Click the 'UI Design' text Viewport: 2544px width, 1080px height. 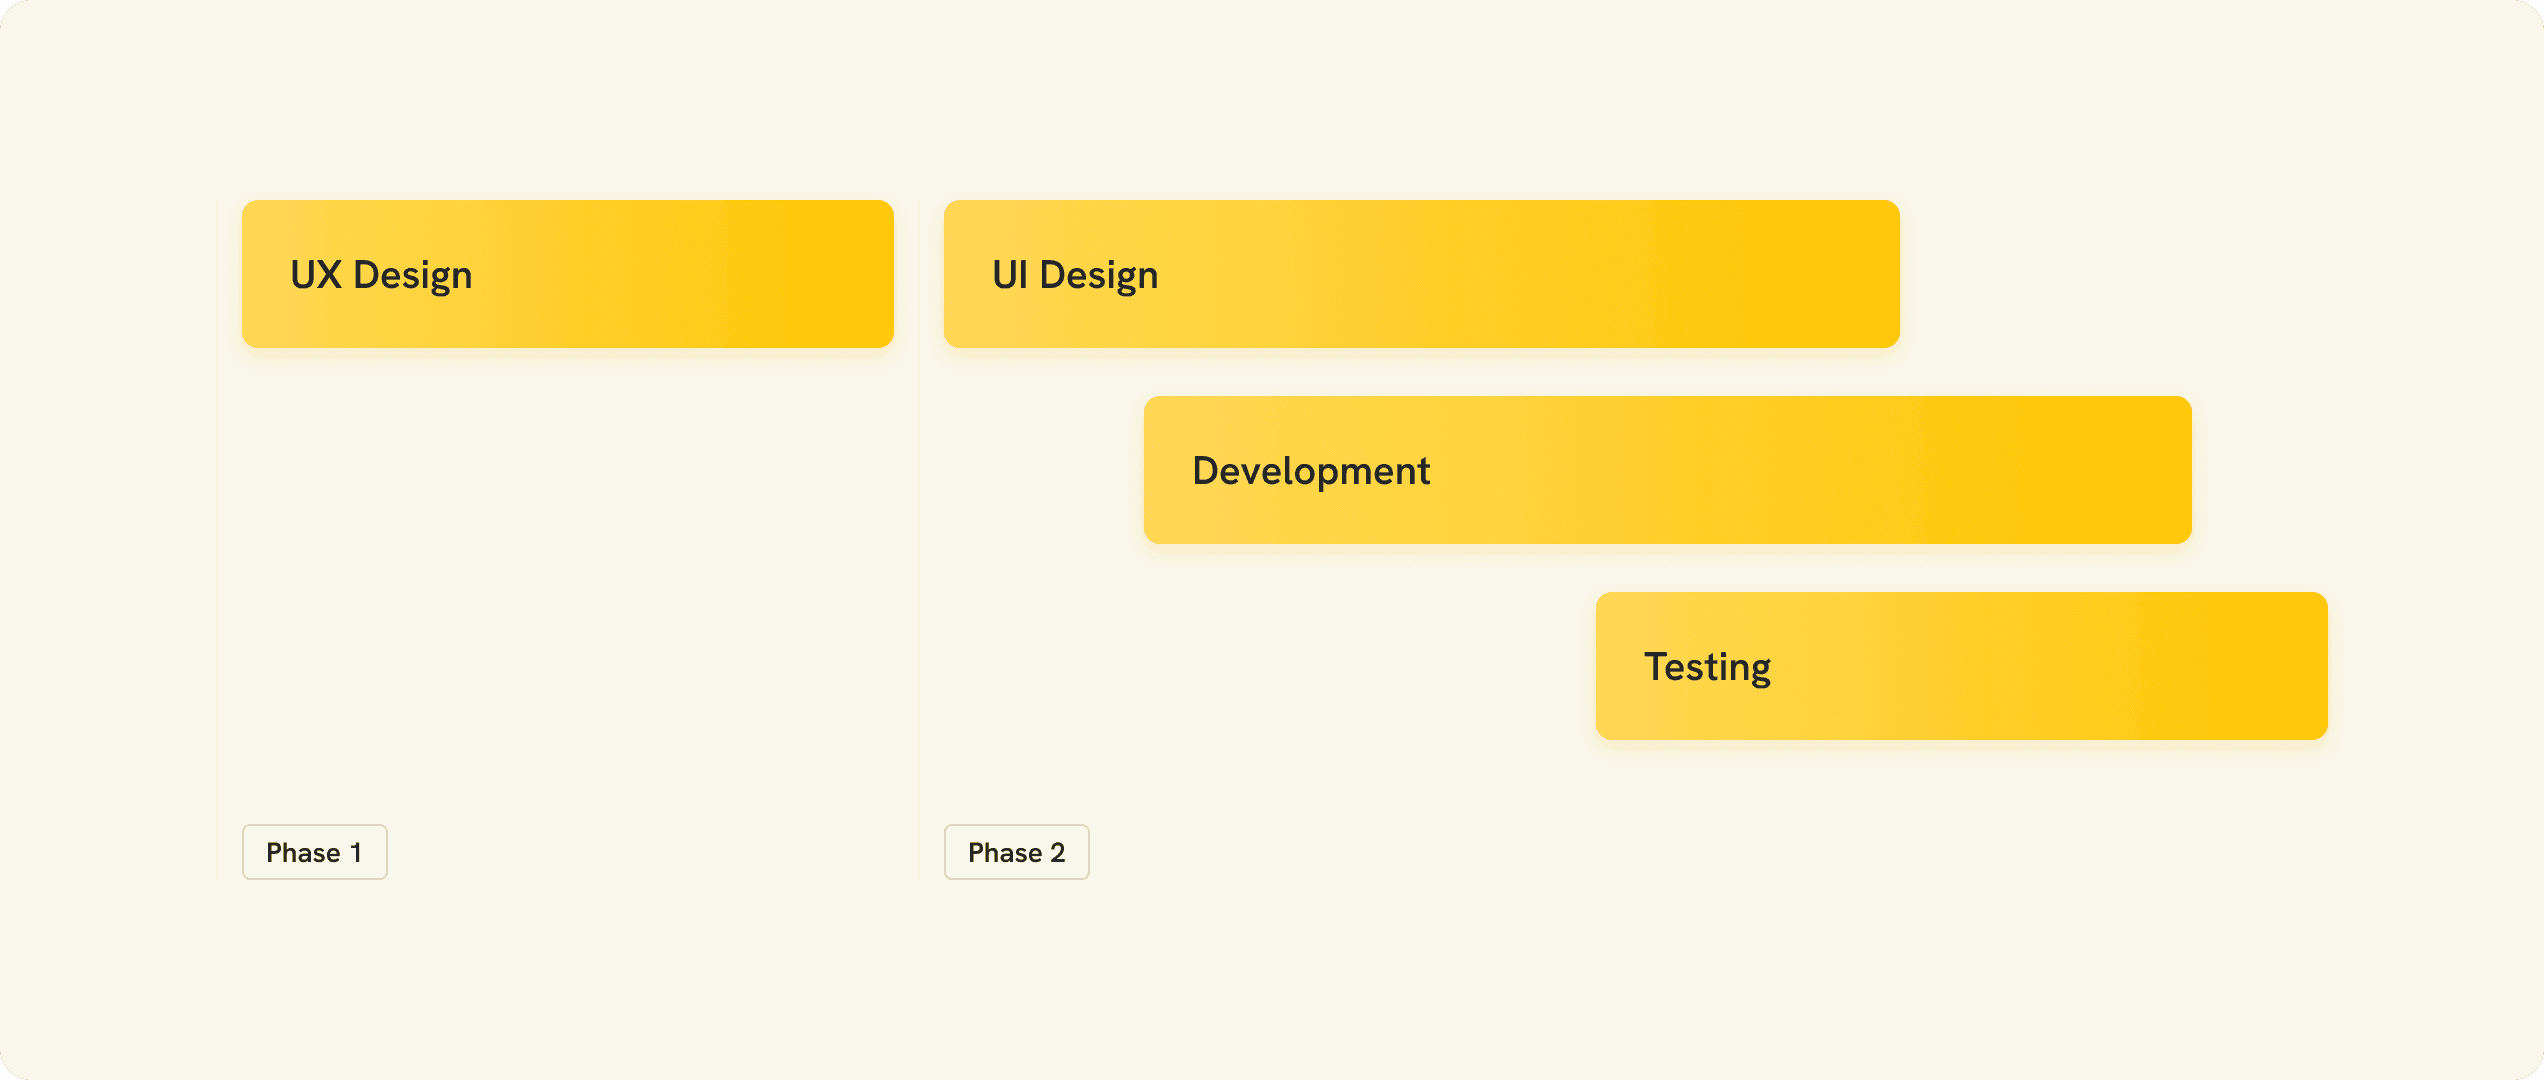click(x=1075, y=275)
